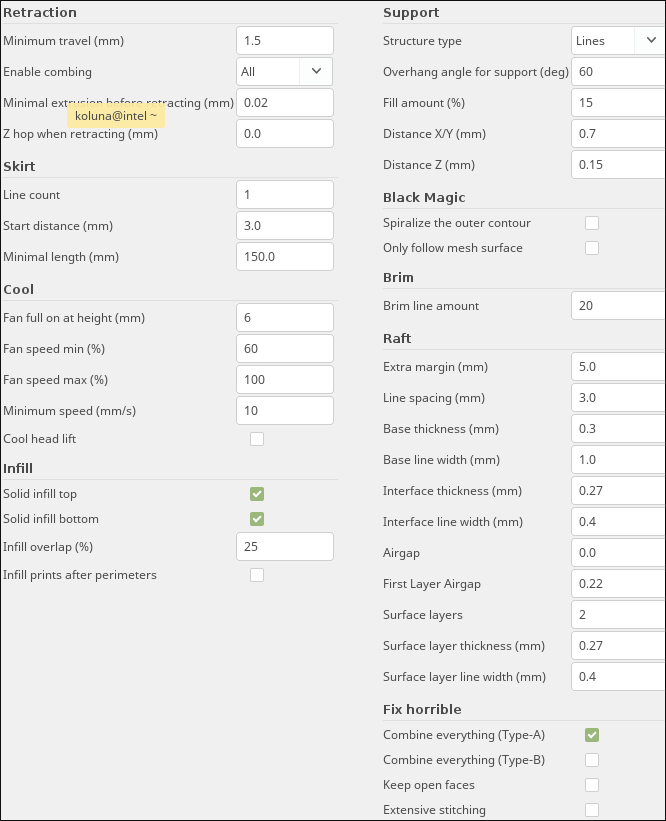The height and width of the screenshot is (821, 666).
Task: Enable Spiralize the outer contour
Action: pos(592,223)
